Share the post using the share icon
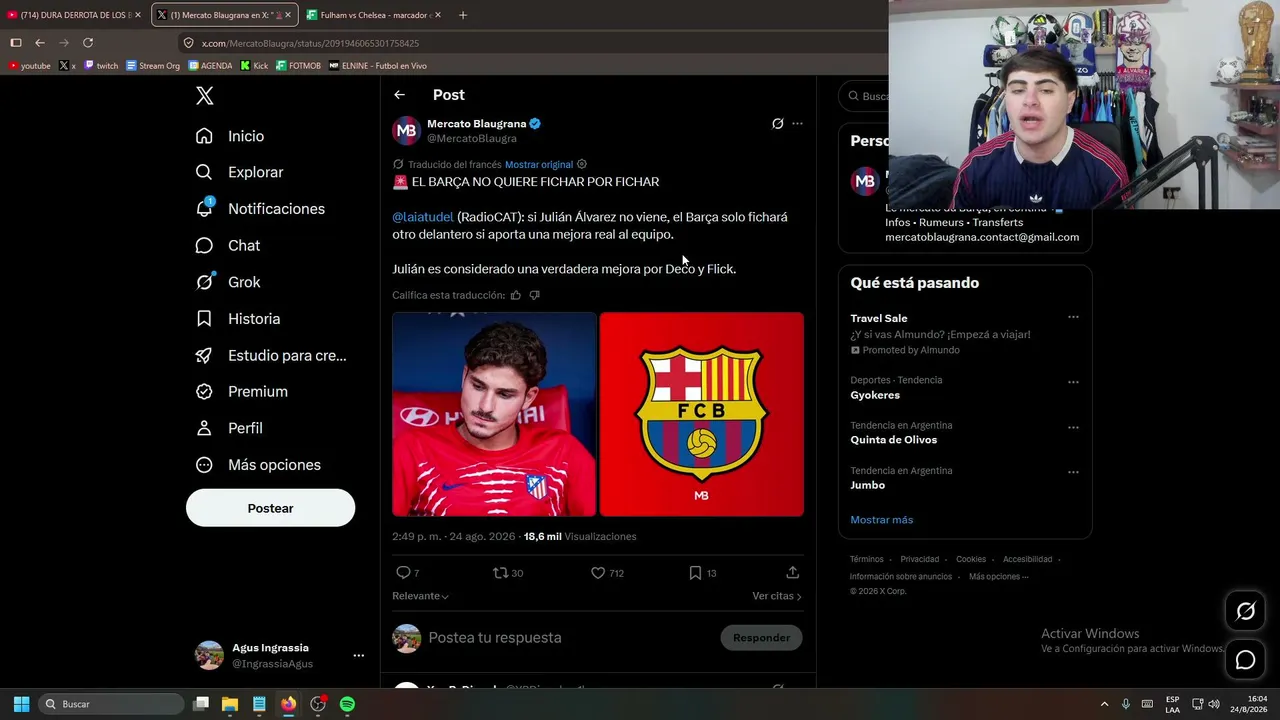1280x720 pixels. pyautogui.click(x=792, y=573)
